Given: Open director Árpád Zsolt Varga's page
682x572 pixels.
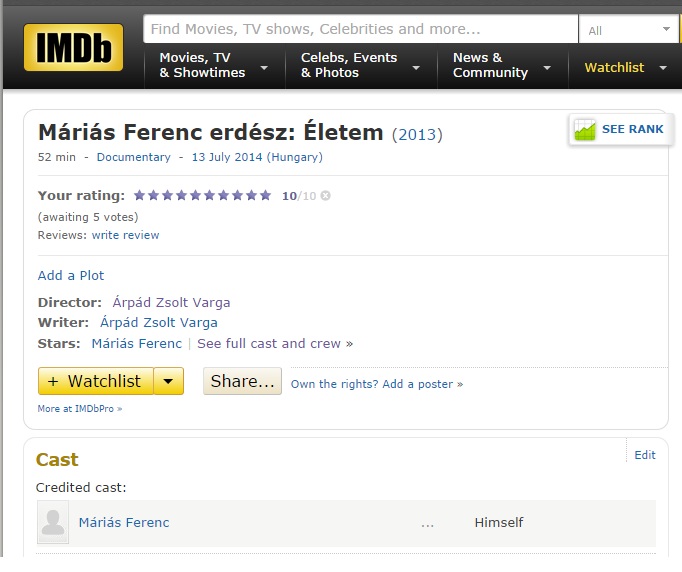Looking at the screenshot, I should tap(171, 302).
